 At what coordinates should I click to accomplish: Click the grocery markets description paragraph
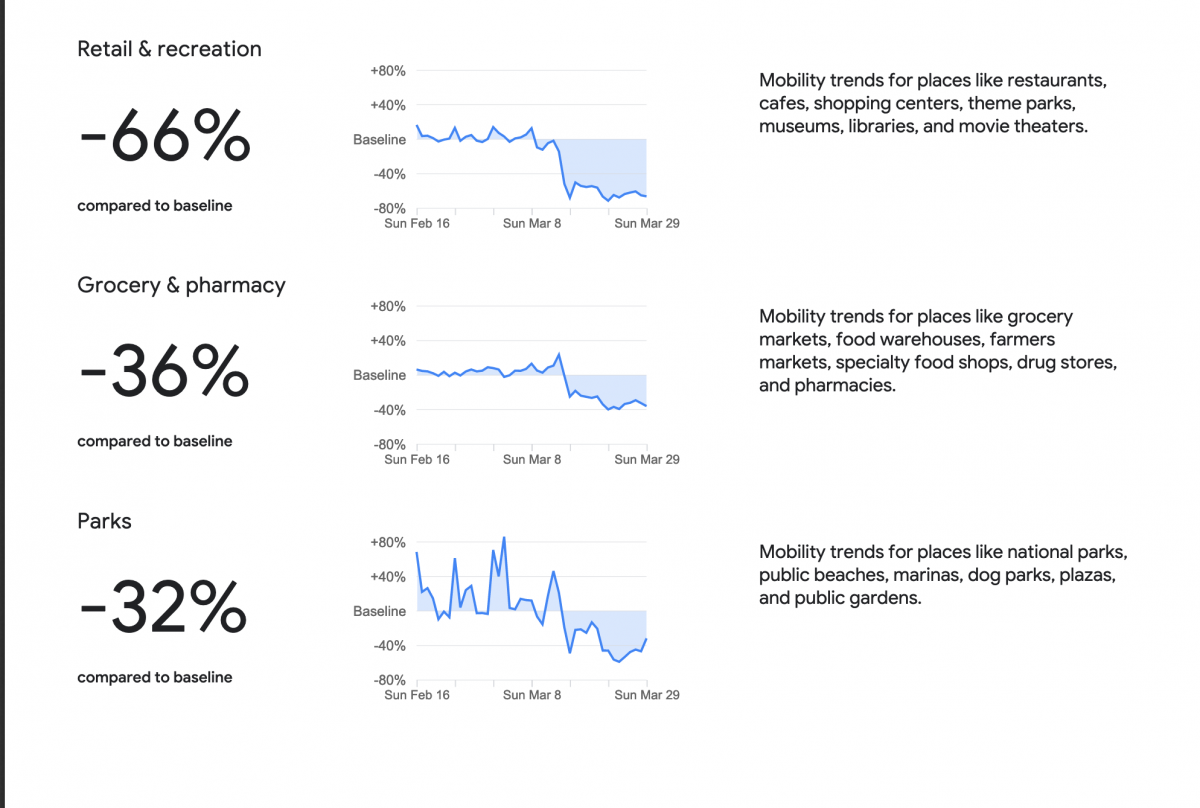click(937, 351)
